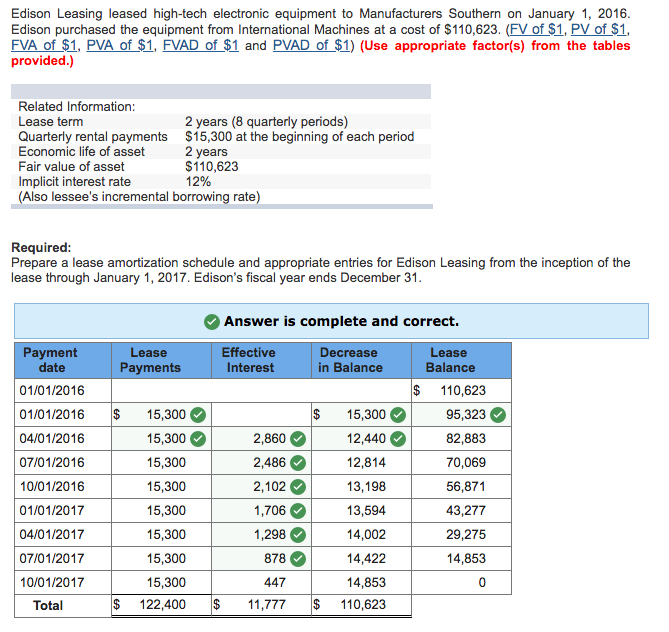The height and width of the screenshot is (632, 669).
Task: Click the checkmark beside 2,102 effective interest
Action: pos(298,486)
